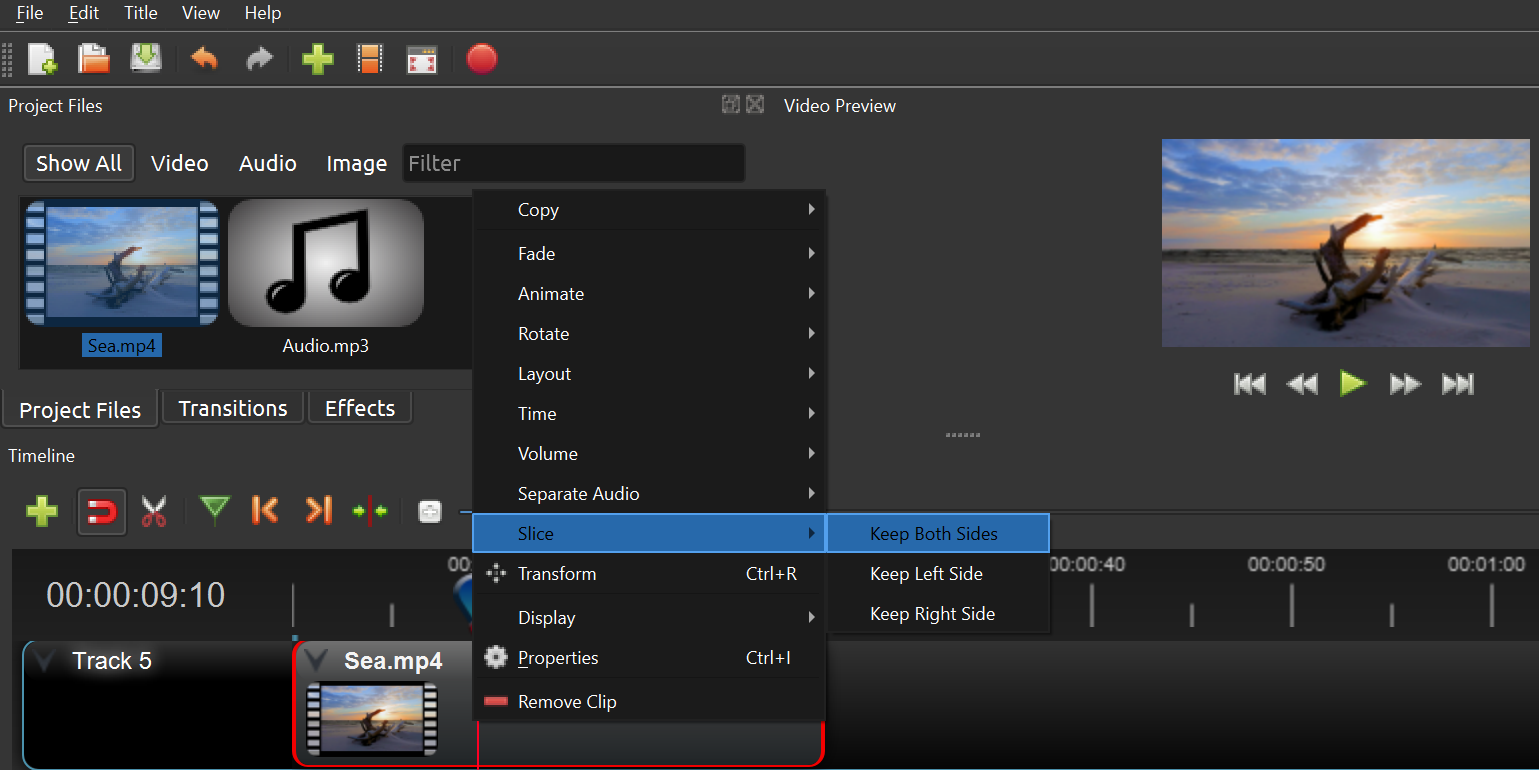Play the video preview
This screenshot has width=1539, height=770.
(x=1353, y=384)
